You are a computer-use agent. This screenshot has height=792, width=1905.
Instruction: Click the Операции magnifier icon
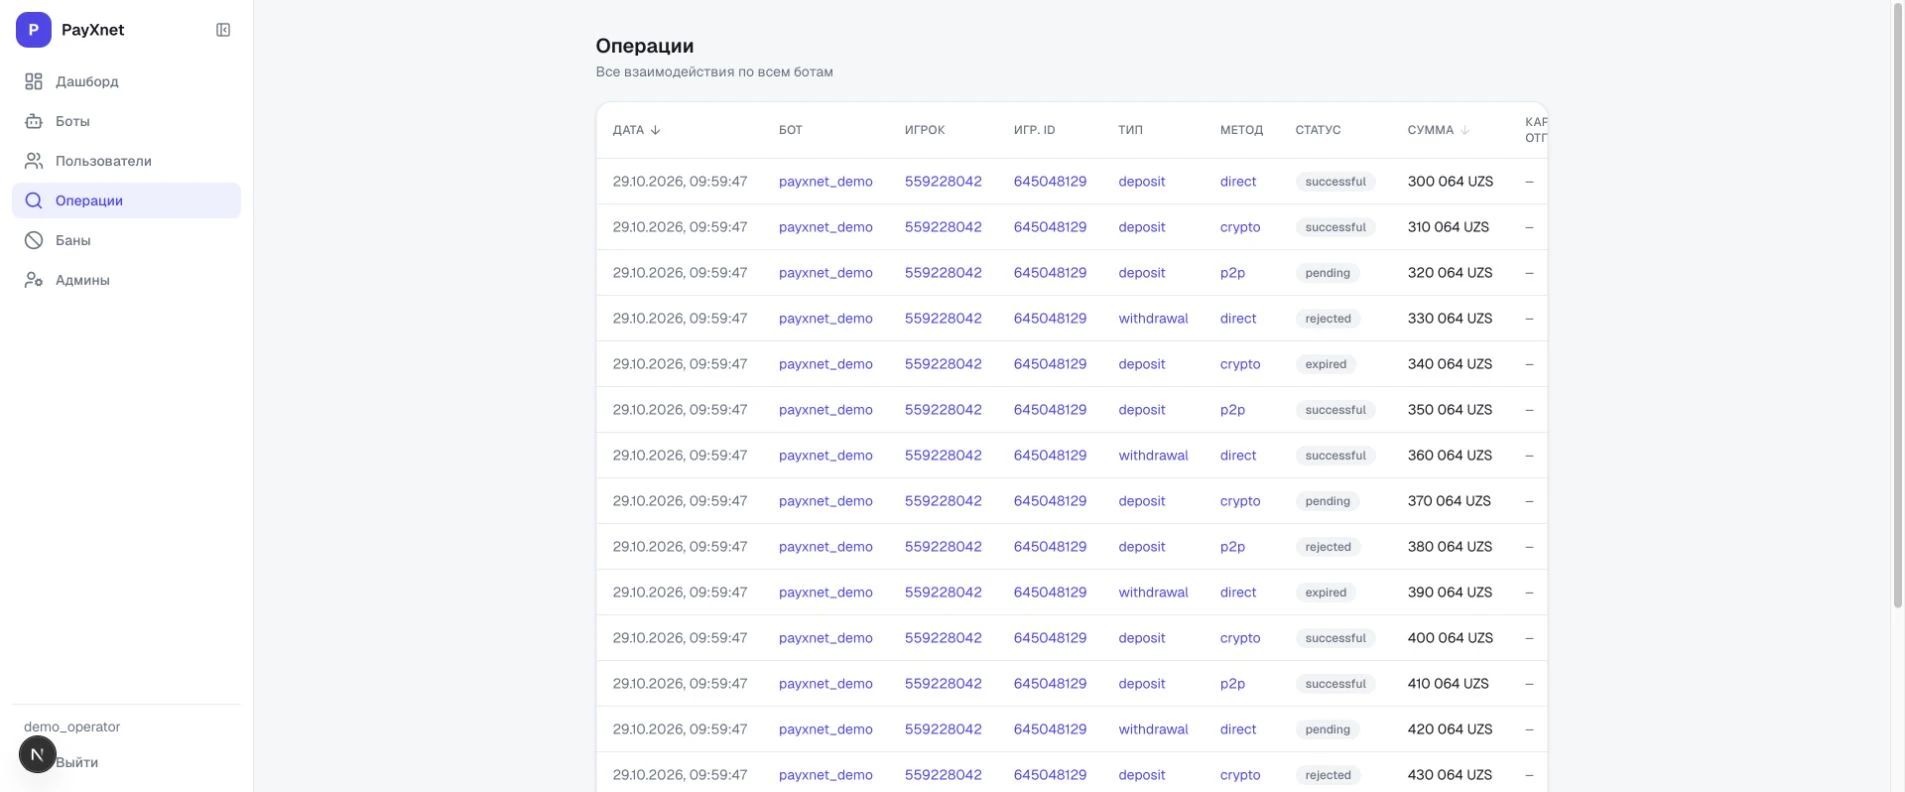pos(34,200)
